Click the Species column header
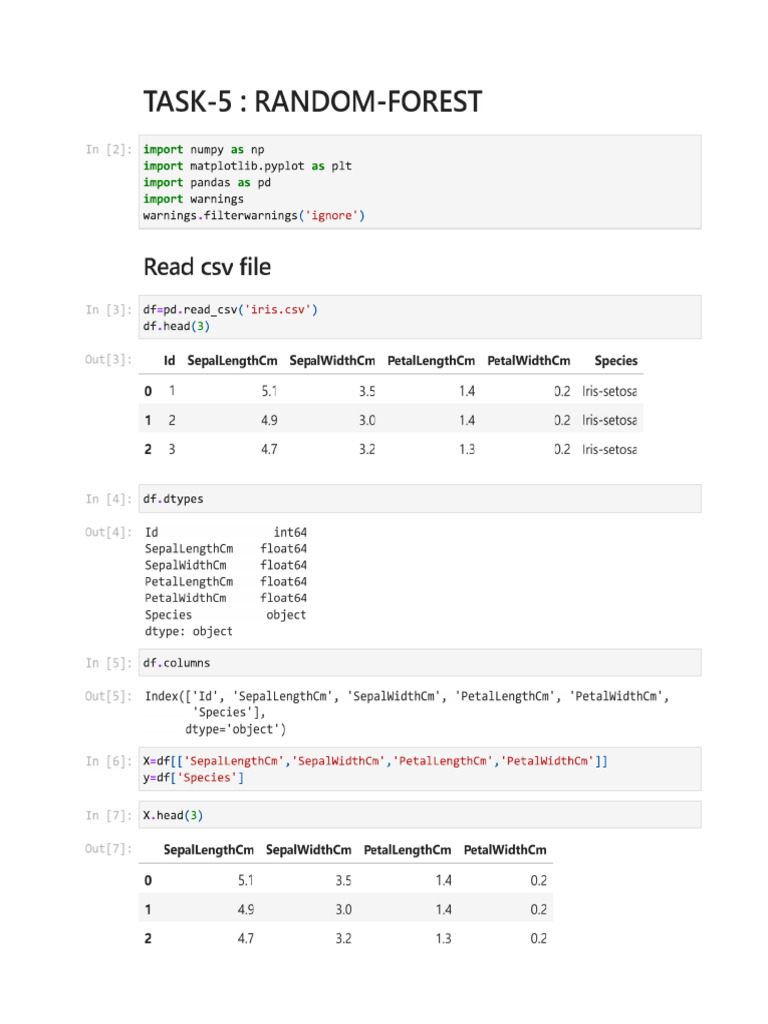 615,360
